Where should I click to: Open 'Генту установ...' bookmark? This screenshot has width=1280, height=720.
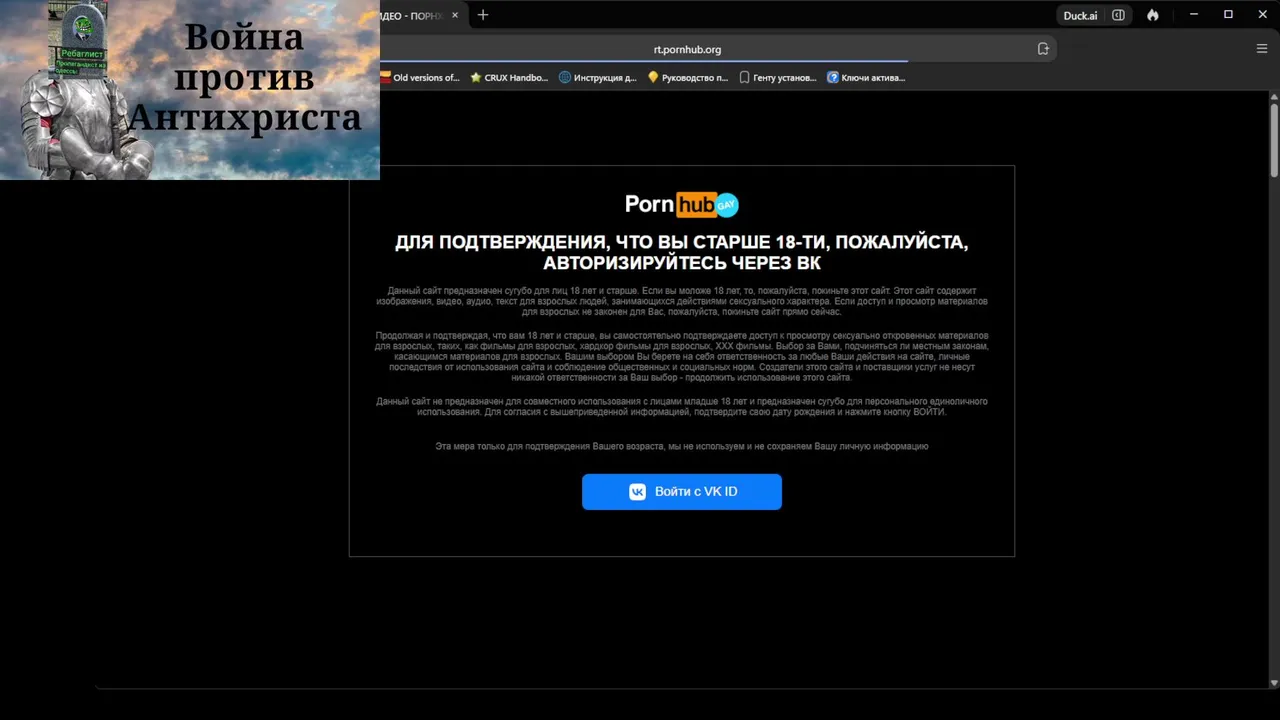(x=778, y=77)
